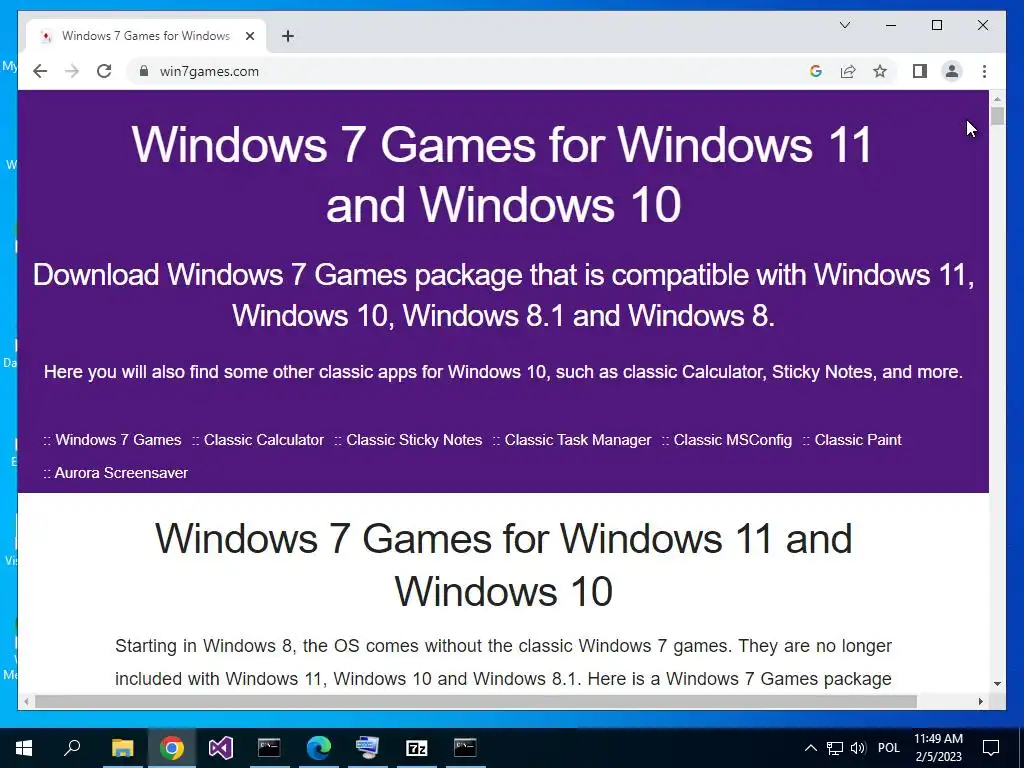1024x768 pixels.
Task: Open the Google icon in the address bar
Action: [816, 71]
